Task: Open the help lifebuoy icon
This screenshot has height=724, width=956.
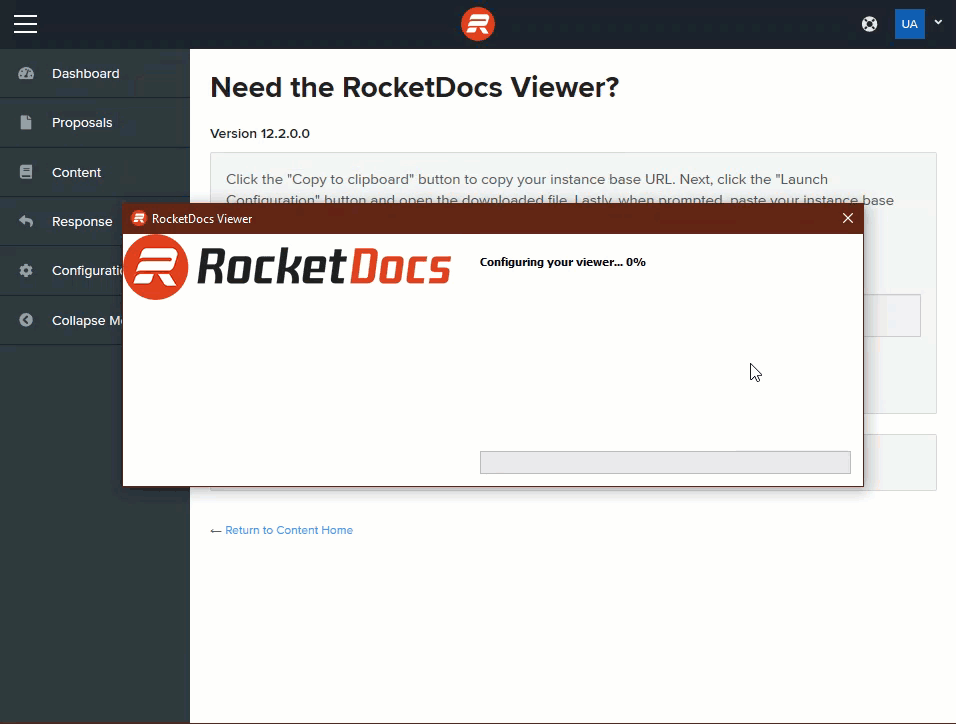Action: (x=869, y=24)
